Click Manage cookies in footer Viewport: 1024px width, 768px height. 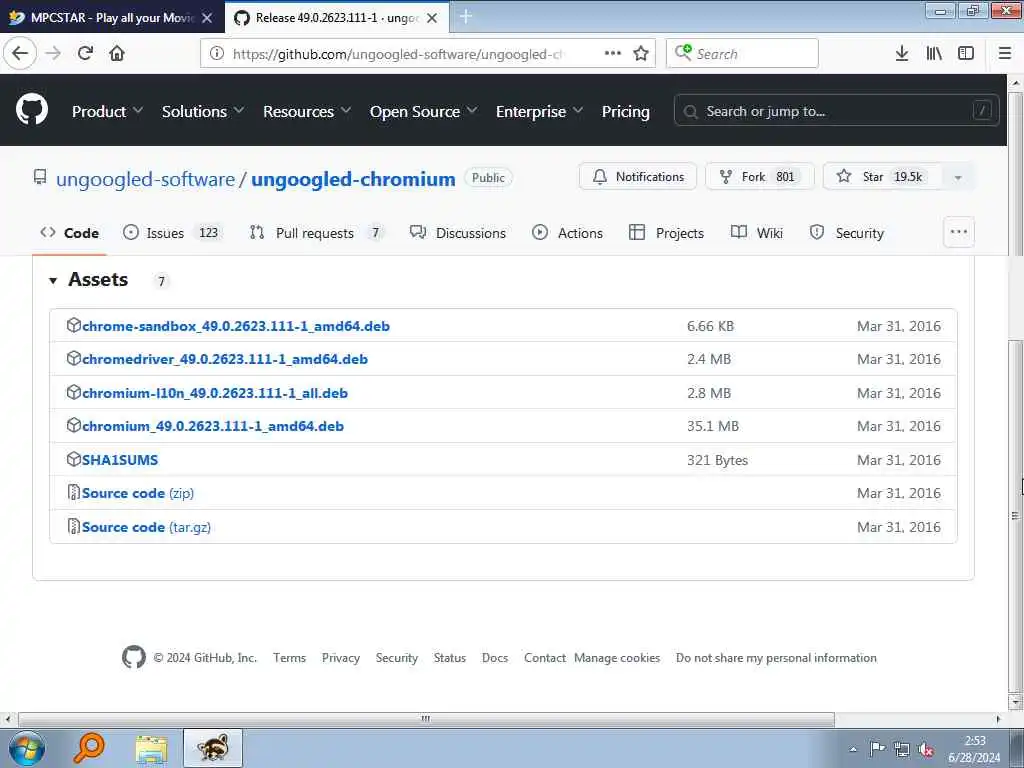click(x=617, y=658)
